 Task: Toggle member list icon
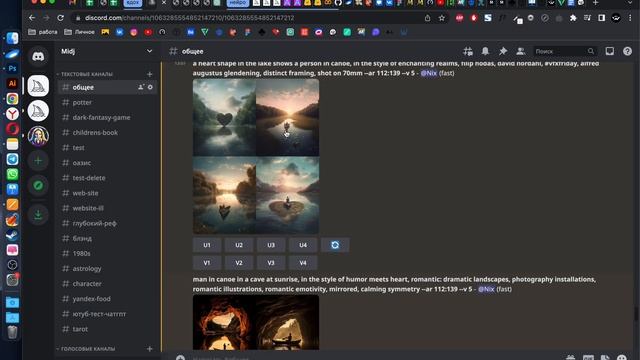(x=520, y=51)
